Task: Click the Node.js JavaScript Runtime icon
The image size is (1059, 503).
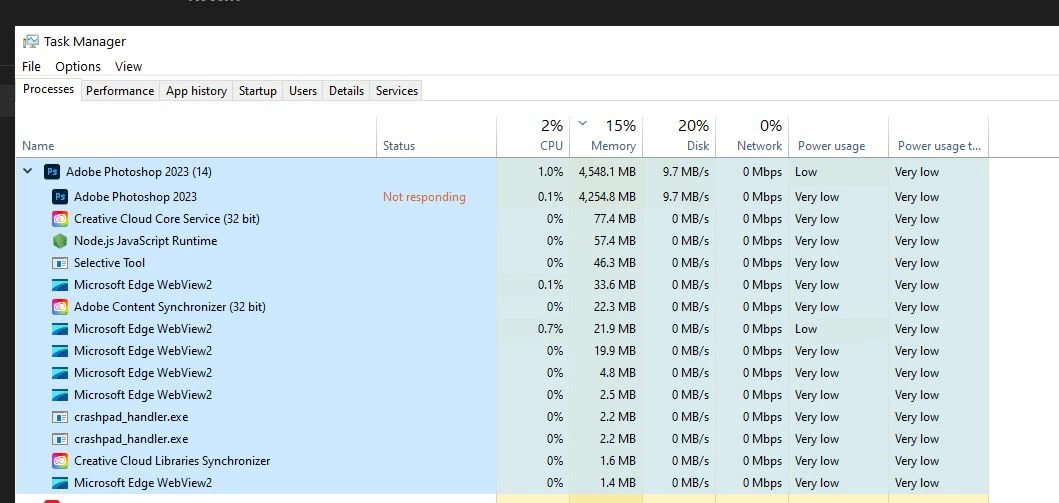Action: pos(60,240)
